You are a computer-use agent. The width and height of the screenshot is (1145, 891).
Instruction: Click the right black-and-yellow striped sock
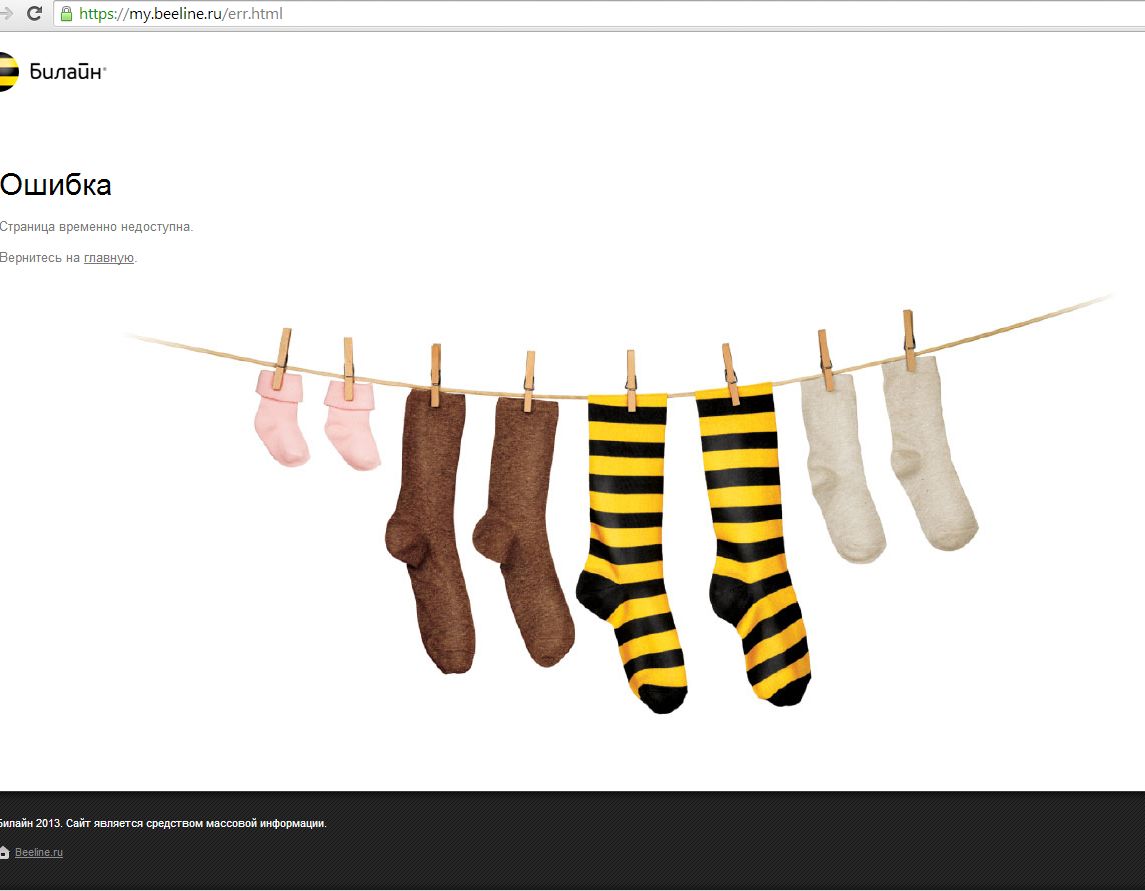coord(748,540)
